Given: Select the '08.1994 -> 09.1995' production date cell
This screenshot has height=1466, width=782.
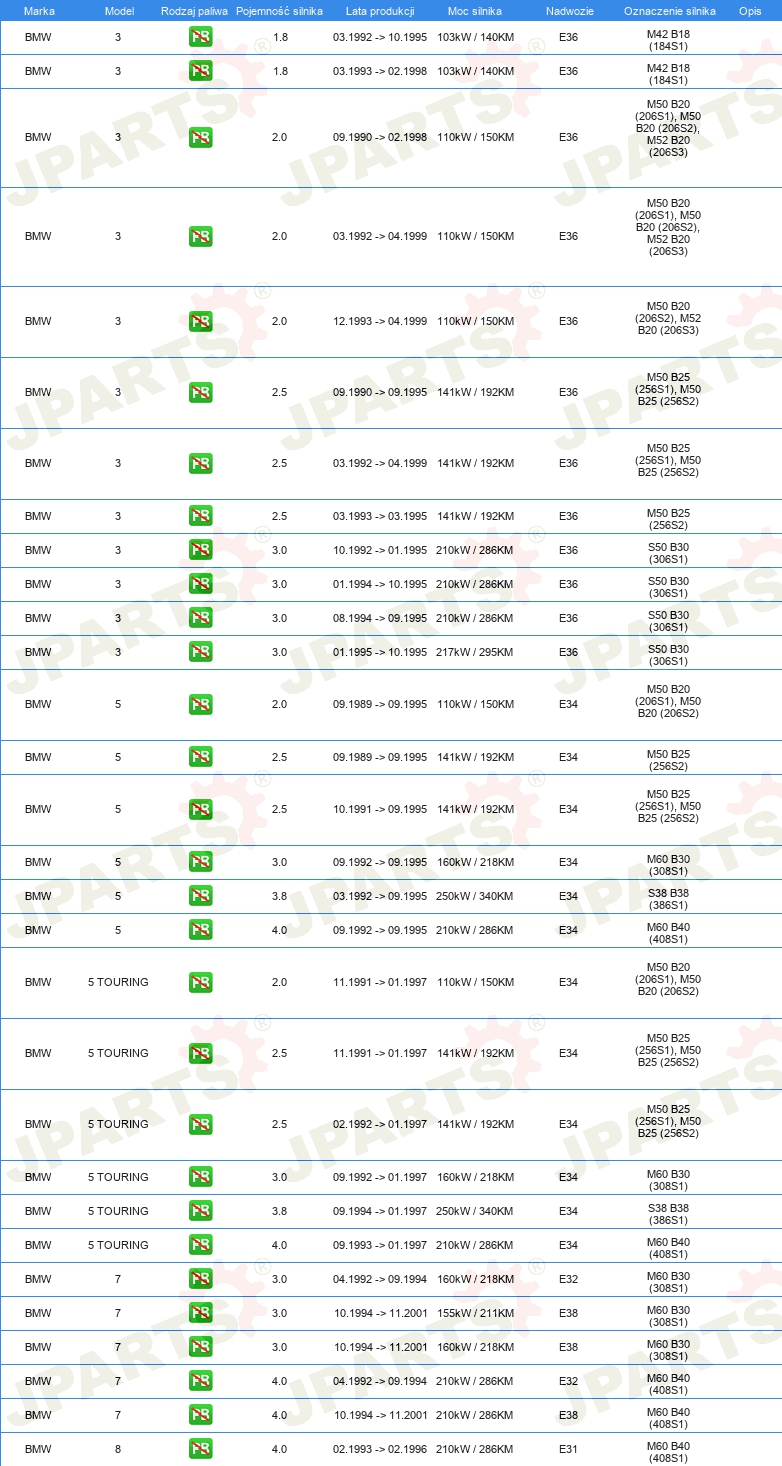Looking at the screenshot, I should [x=380, y=619].
